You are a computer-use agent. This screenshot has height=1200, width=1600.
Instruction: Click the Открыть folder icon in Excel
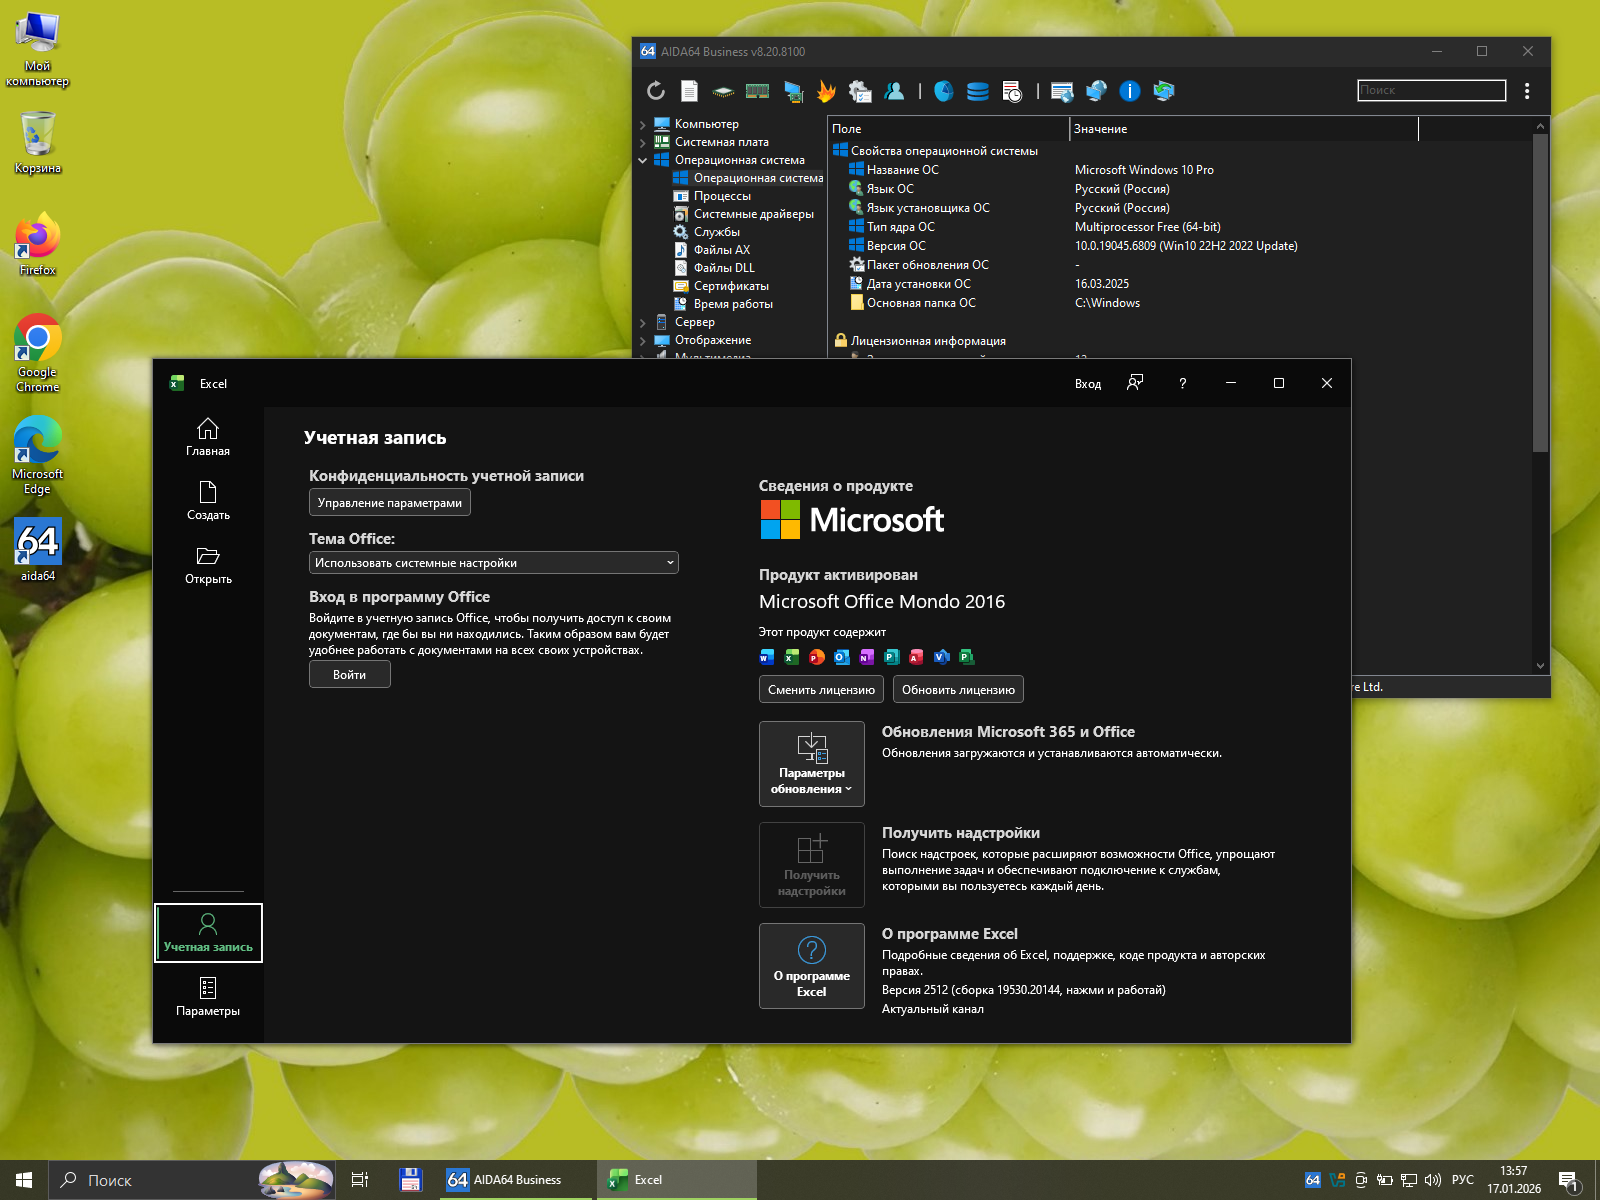tap(208, 564)
